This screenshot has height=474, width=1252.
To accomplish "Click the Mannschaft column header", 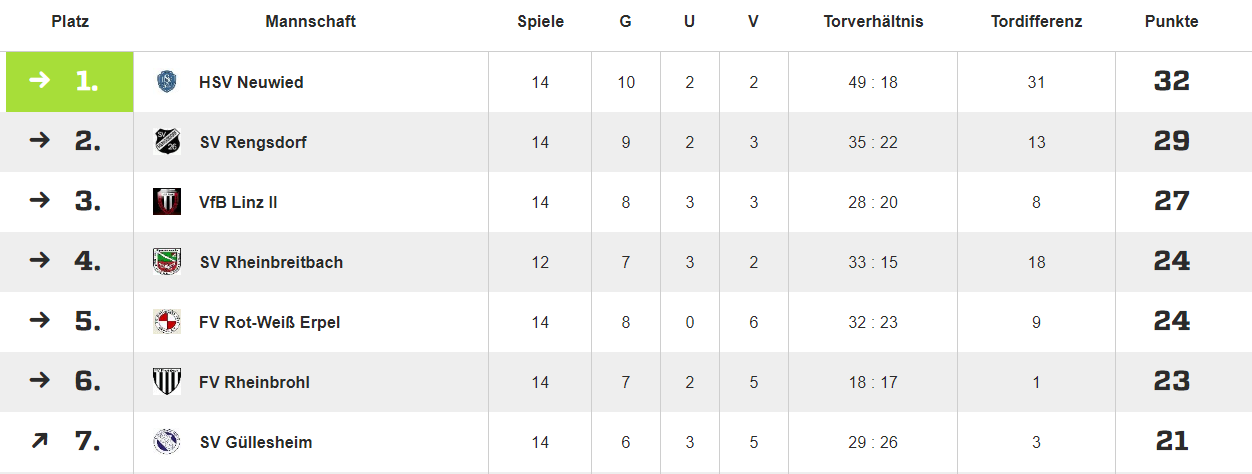I will point(310,21).
